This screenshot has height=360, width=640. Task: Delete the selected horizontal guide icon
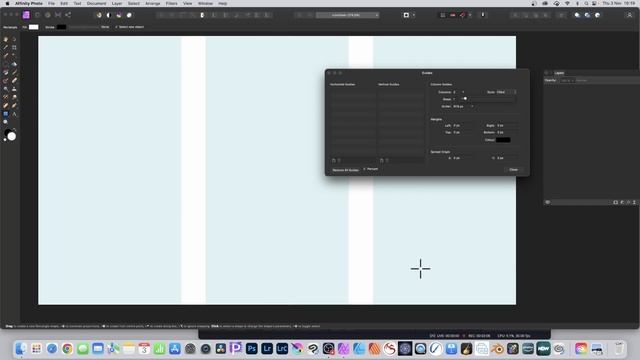pyautogui.click(x=339, y=160)
